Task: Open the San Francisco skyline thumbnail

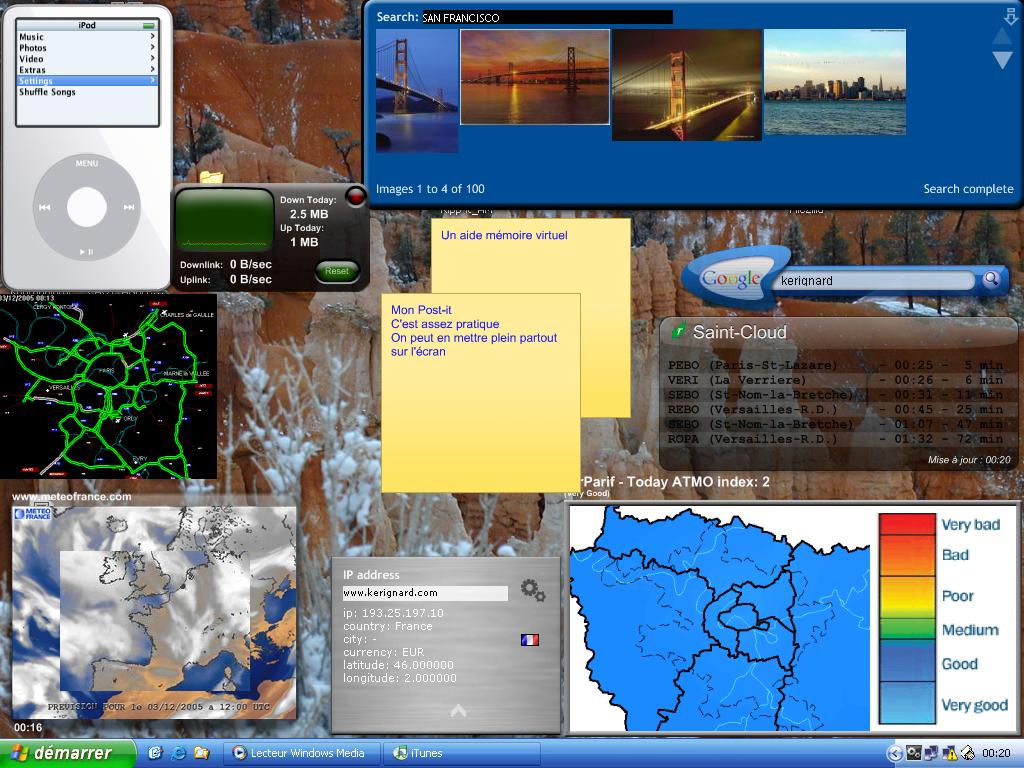Action: point(835,82)
